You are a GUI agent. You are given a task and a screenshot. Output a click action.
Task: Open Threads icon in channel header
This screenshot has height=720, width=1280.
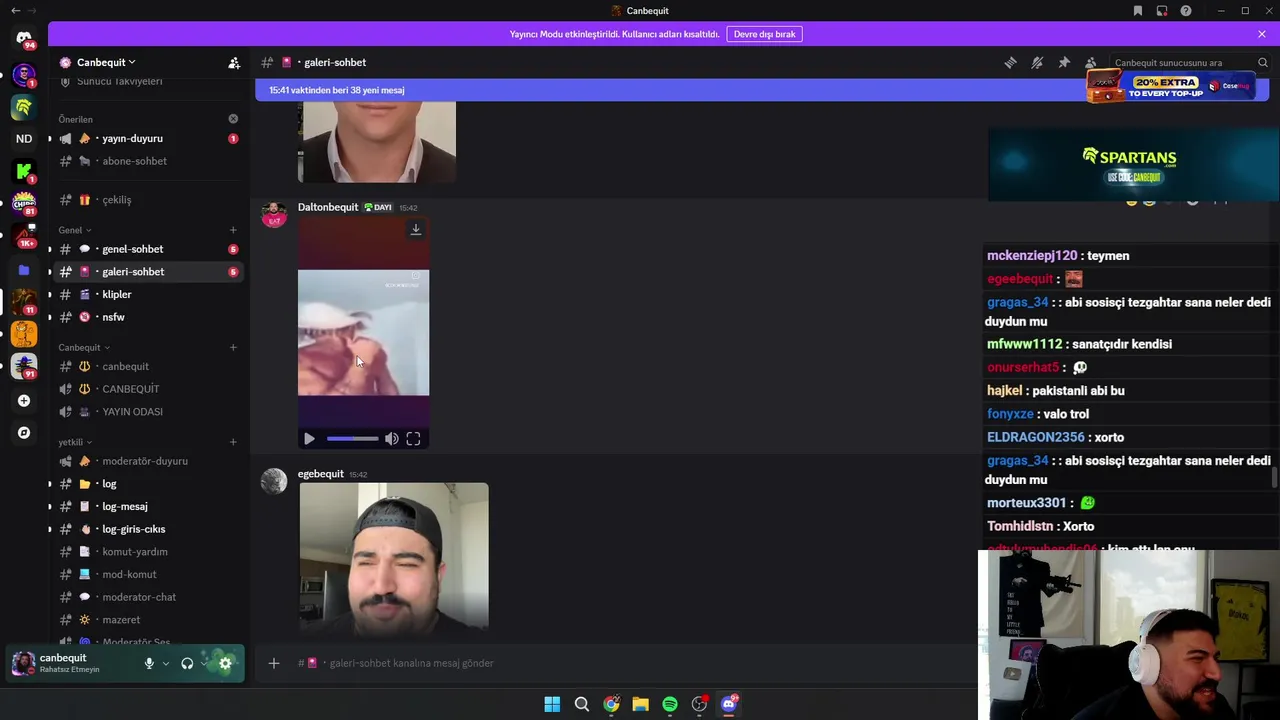coord(1010,62)
